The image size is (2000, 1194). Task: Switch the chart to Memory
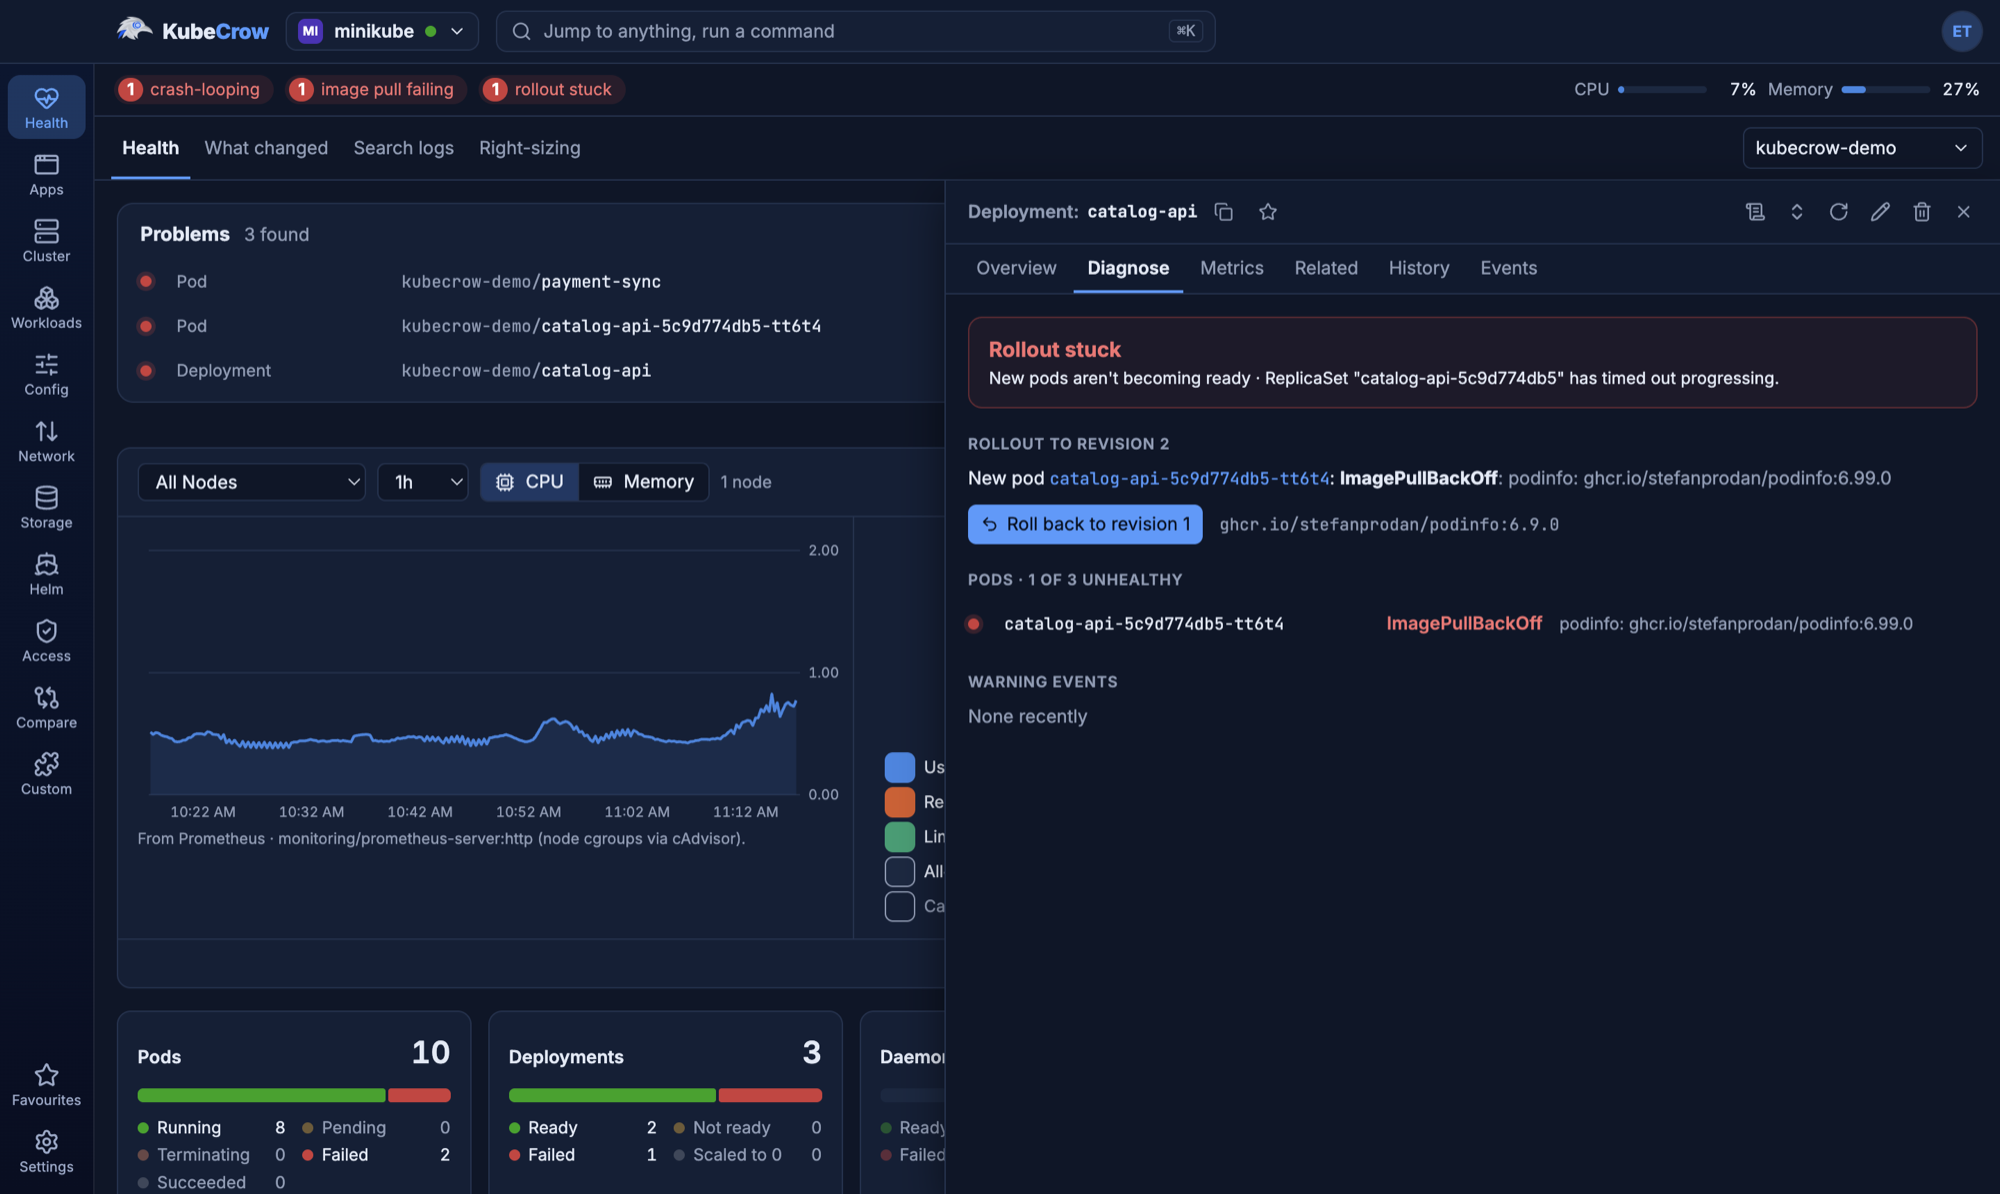[644, 482]
